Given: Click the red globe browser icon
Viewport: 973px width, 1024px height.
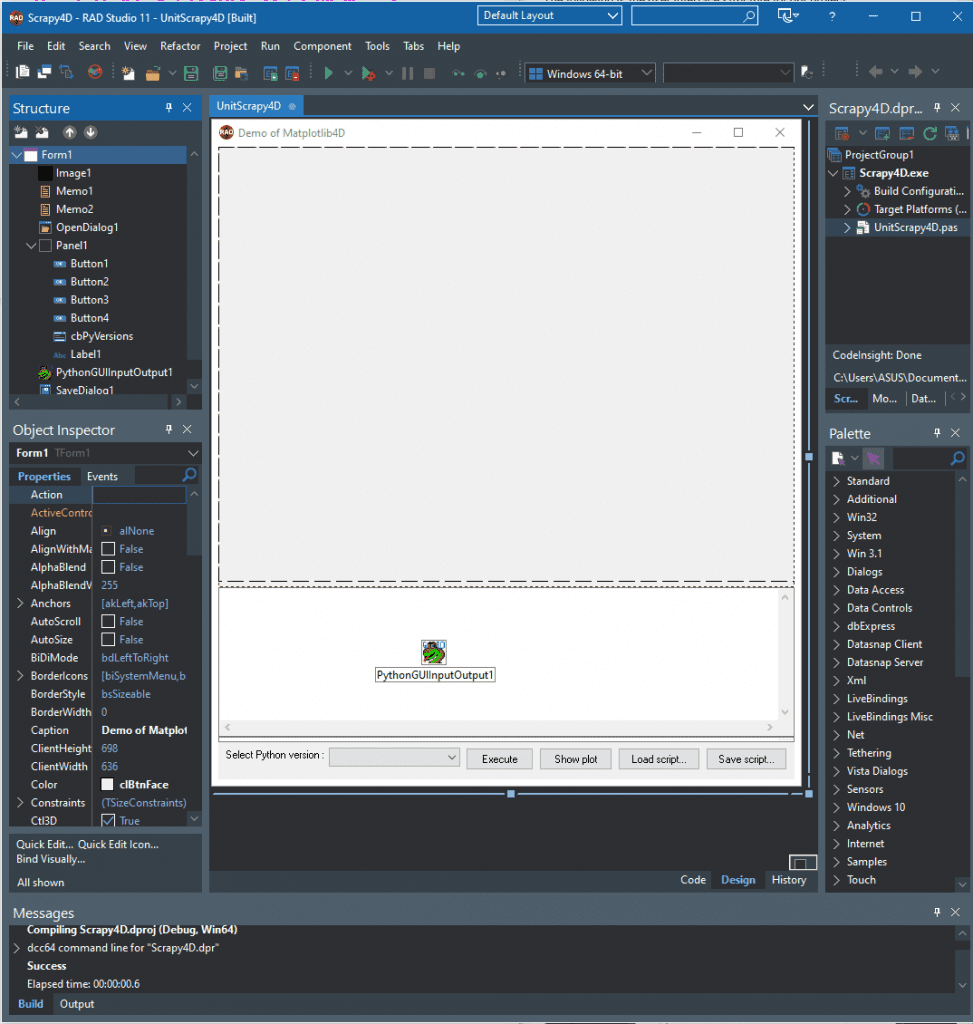Looking at the screenshot, I should coord(95,72).
